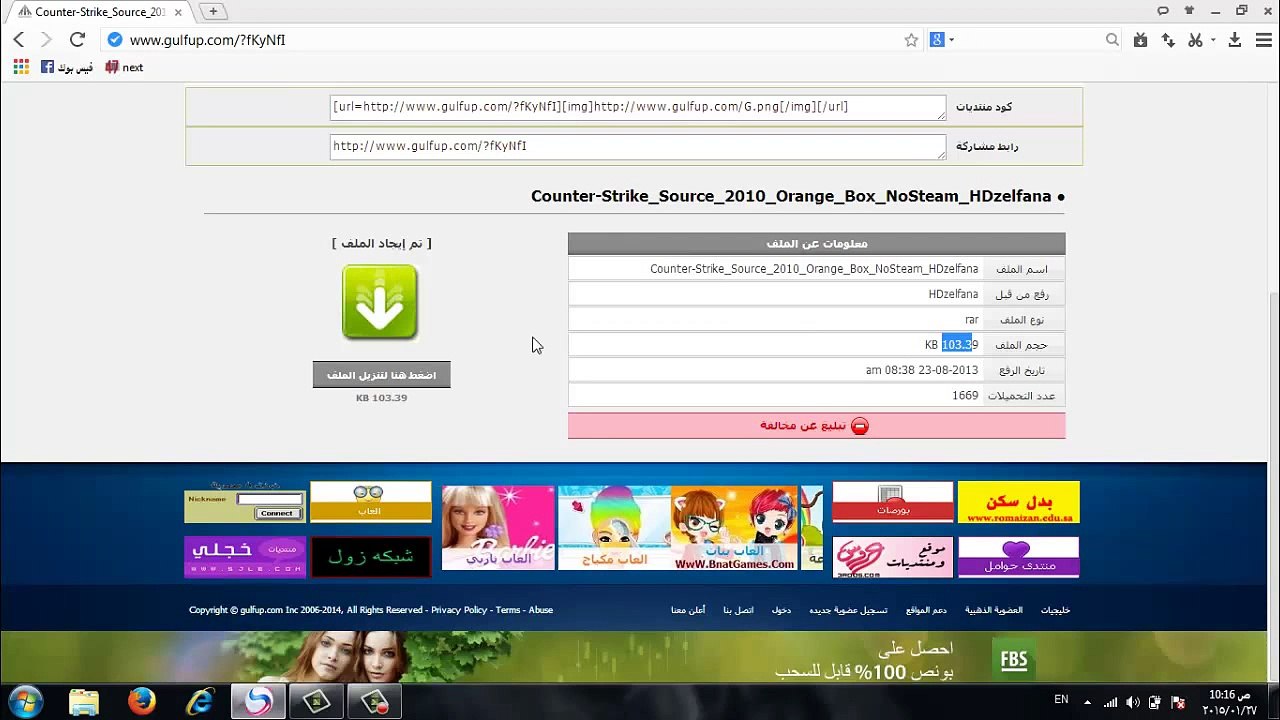Image resolution: width=1280 pixels, height=720 pixels.
Task: Open the Google search engine dropdown
Action: [942, 40]
